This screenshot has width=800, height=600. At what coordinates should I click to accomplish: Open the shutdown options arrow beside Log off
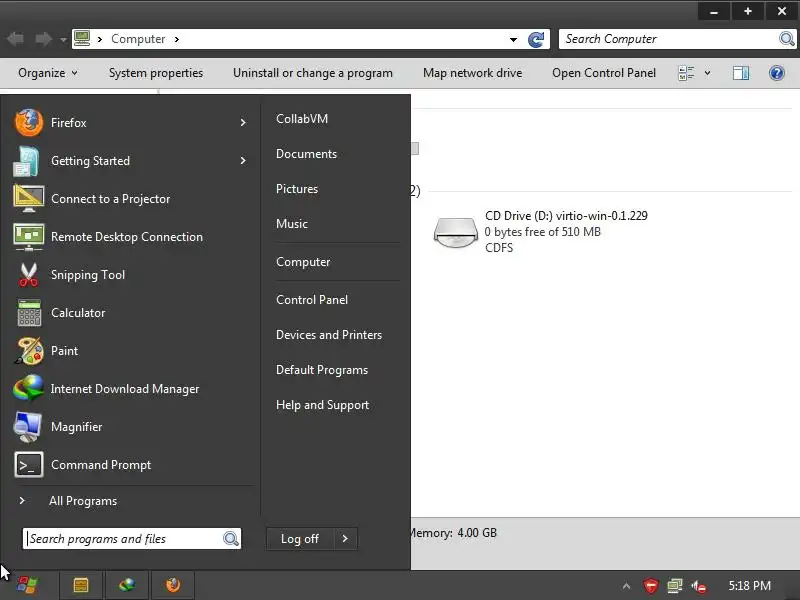345,539
